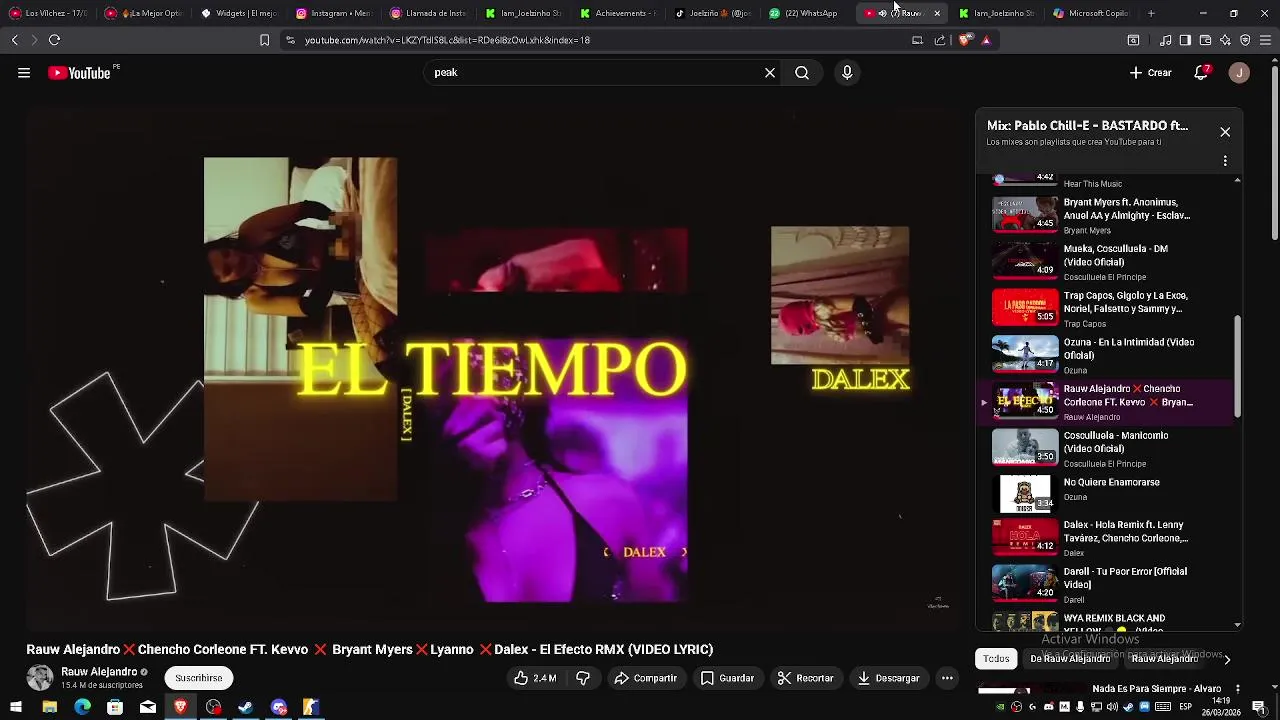Switch to the Los Vilchez tab

click(x=48, y=13)
